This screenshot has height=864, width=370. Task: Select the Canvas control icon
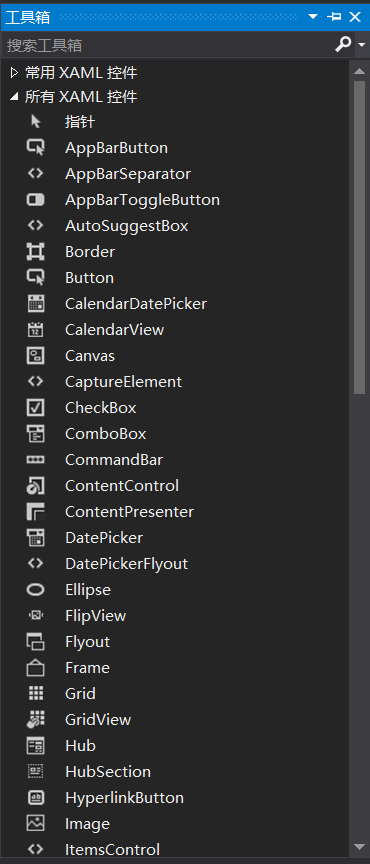pyautogui.click(x=35, y=355)
